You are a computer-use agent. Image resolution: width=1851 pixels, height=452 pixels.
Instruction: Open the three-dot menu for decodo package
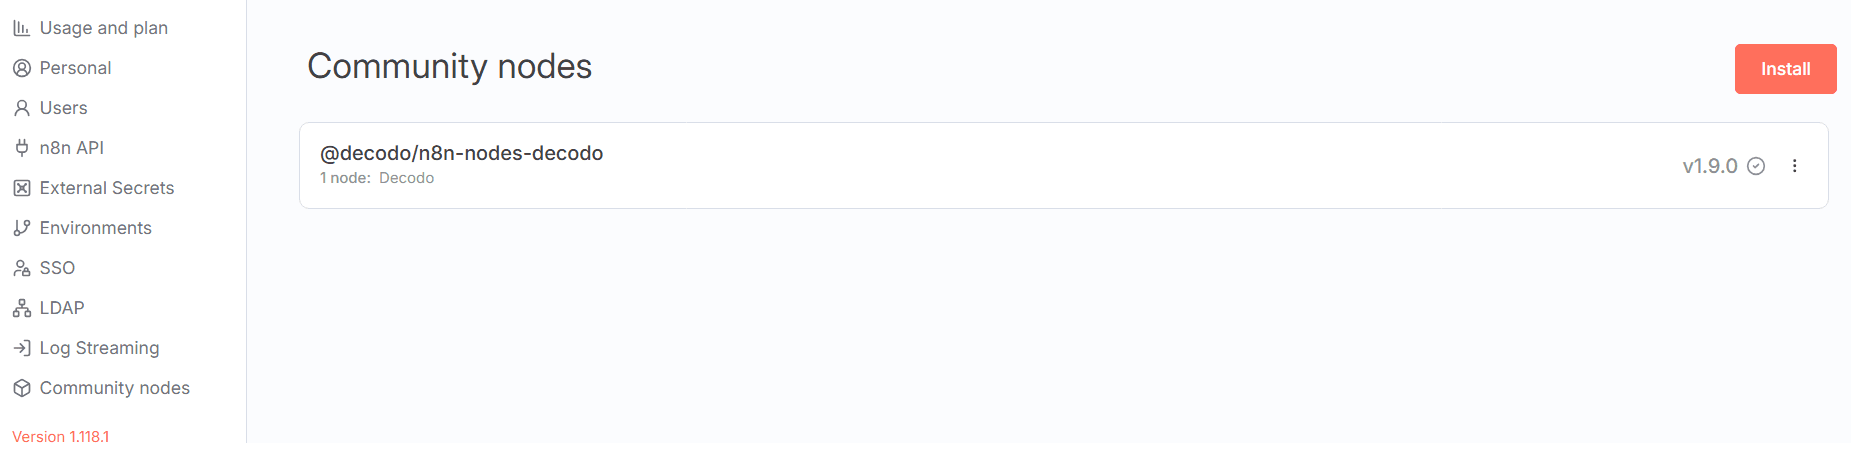click(x=1795, y=166)
